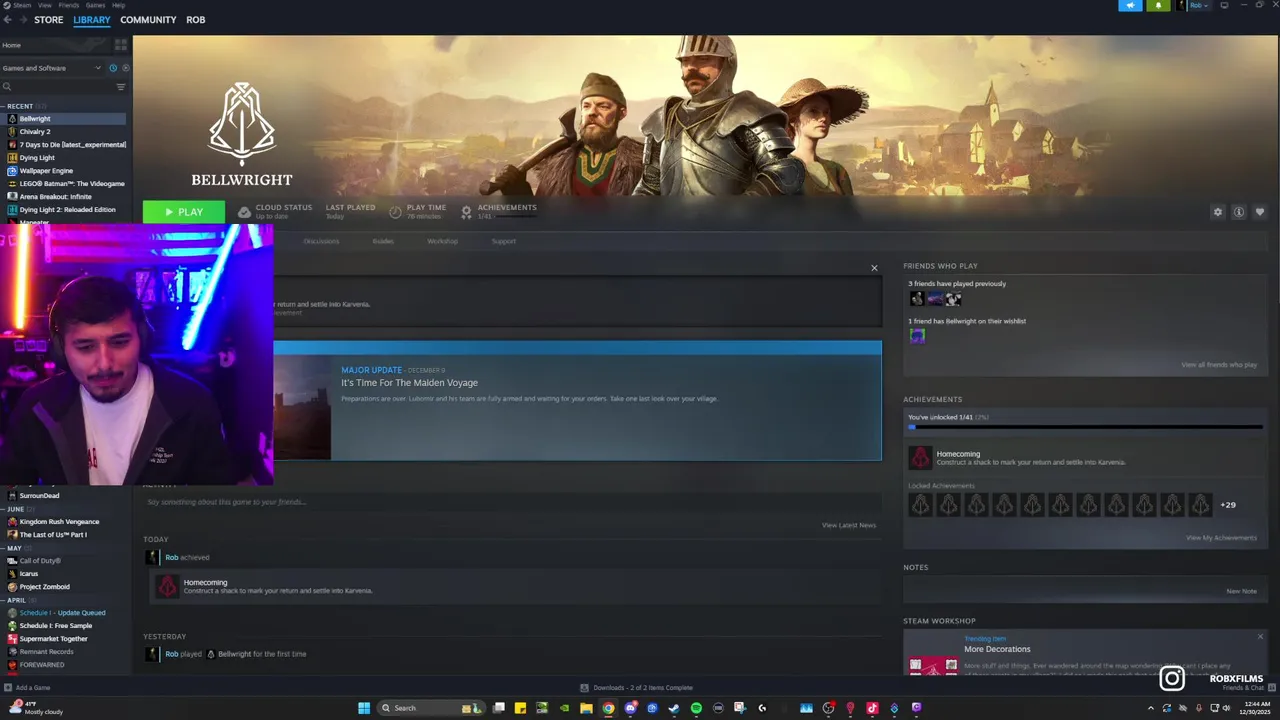This screenshot has width=1280, height=720.
Task: Open advanced library filter options icon
Action: (x=121, y=87)
